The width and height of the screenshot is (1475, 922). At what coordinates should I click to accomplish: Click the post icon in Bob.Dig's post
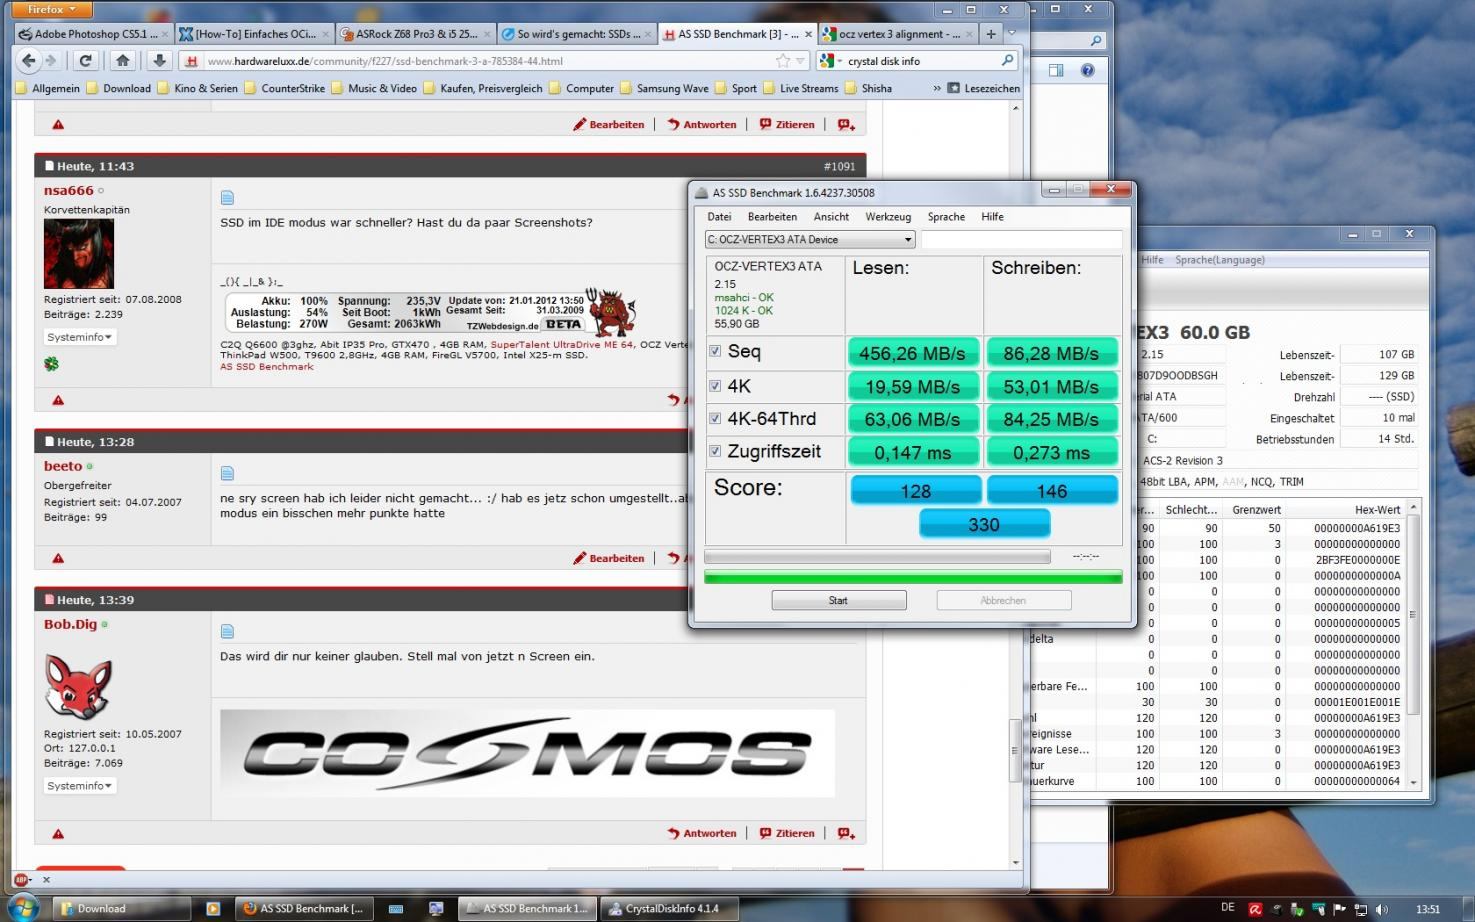[x=227, y=631]
